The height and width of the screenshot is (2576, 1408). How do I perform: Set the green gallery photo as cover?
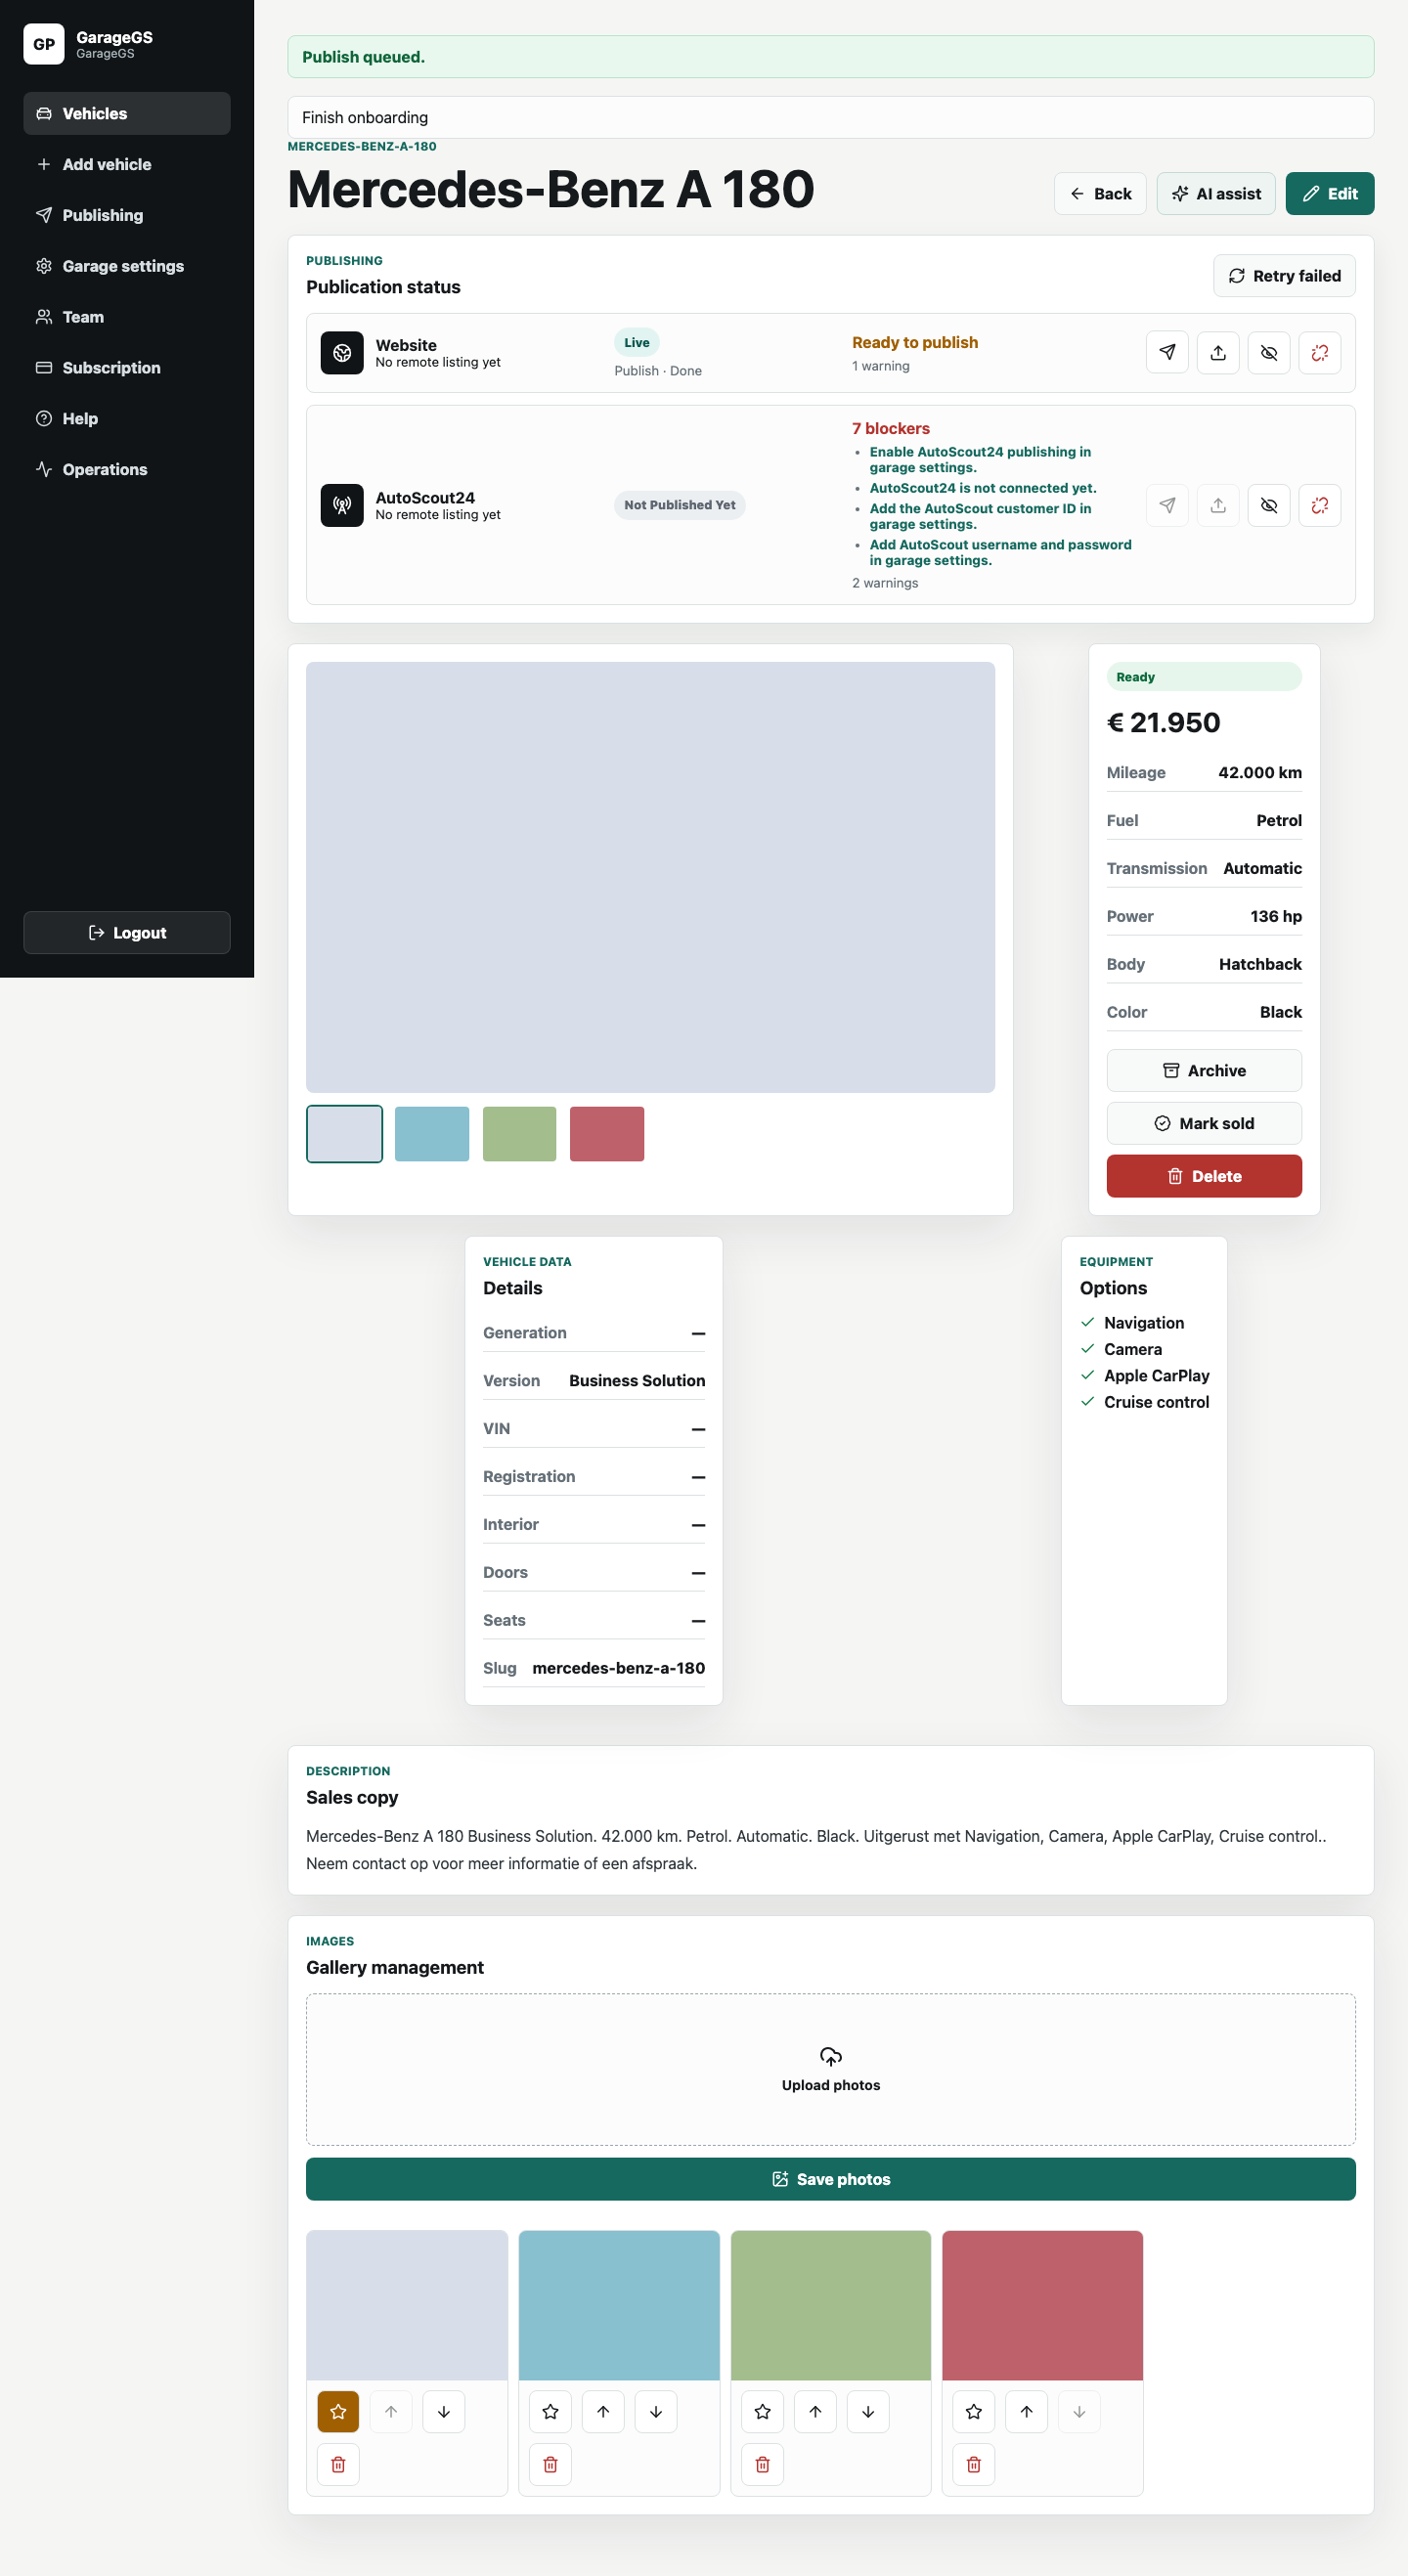point(762,2411)
